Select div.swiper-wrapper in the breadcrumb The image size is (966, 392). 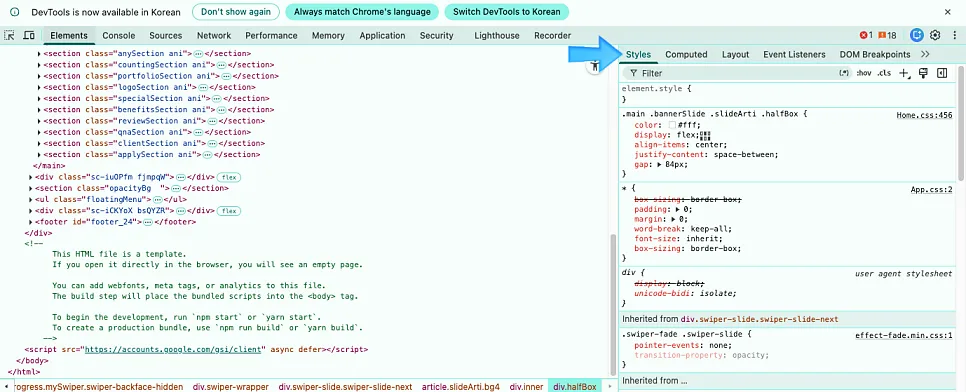click(230, 387)
